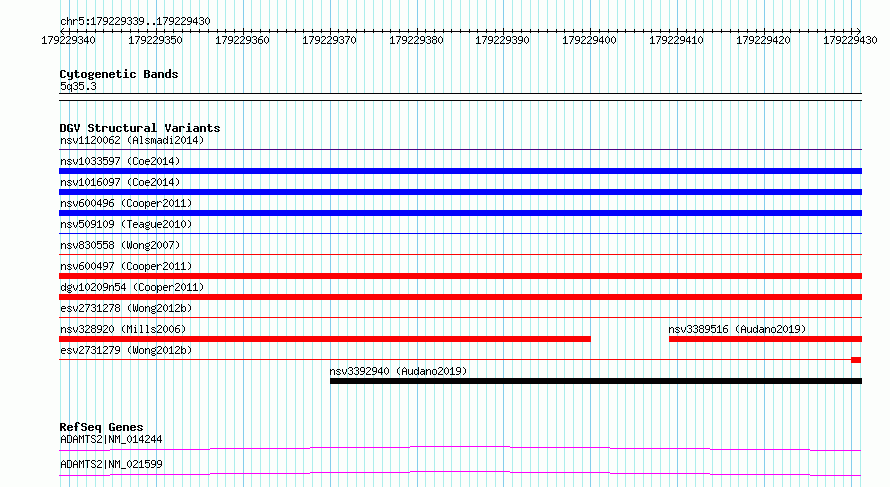Click the ruler tick labeled 179229360

coord(242,40)
